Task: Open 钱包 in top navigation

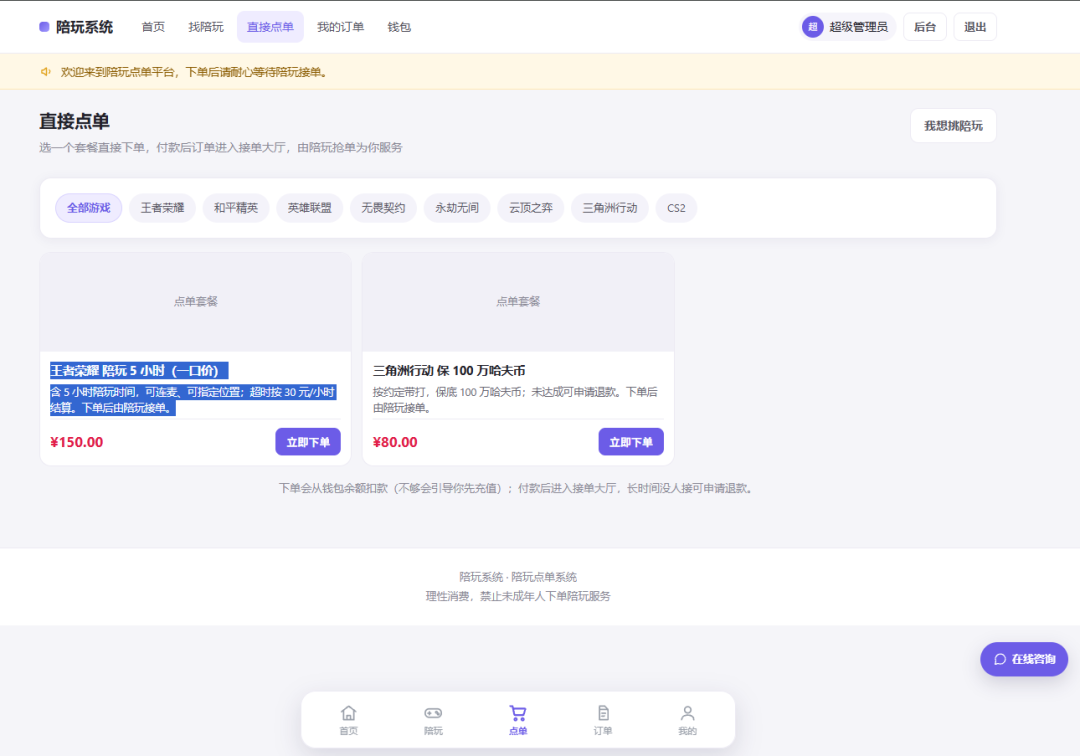Action: pos(399,27)
